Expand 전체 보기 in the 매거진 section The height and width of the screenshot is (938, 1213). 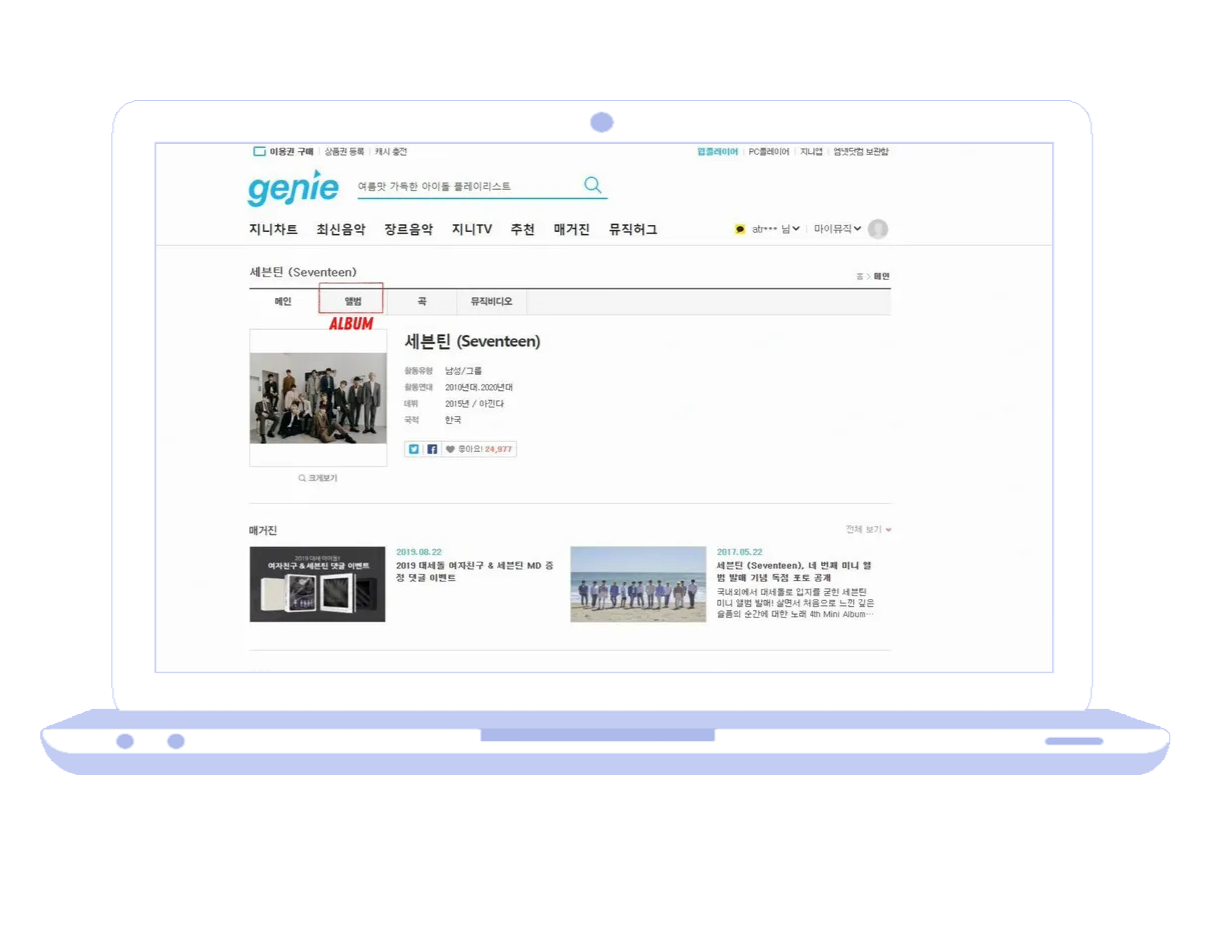pos(868,530)
